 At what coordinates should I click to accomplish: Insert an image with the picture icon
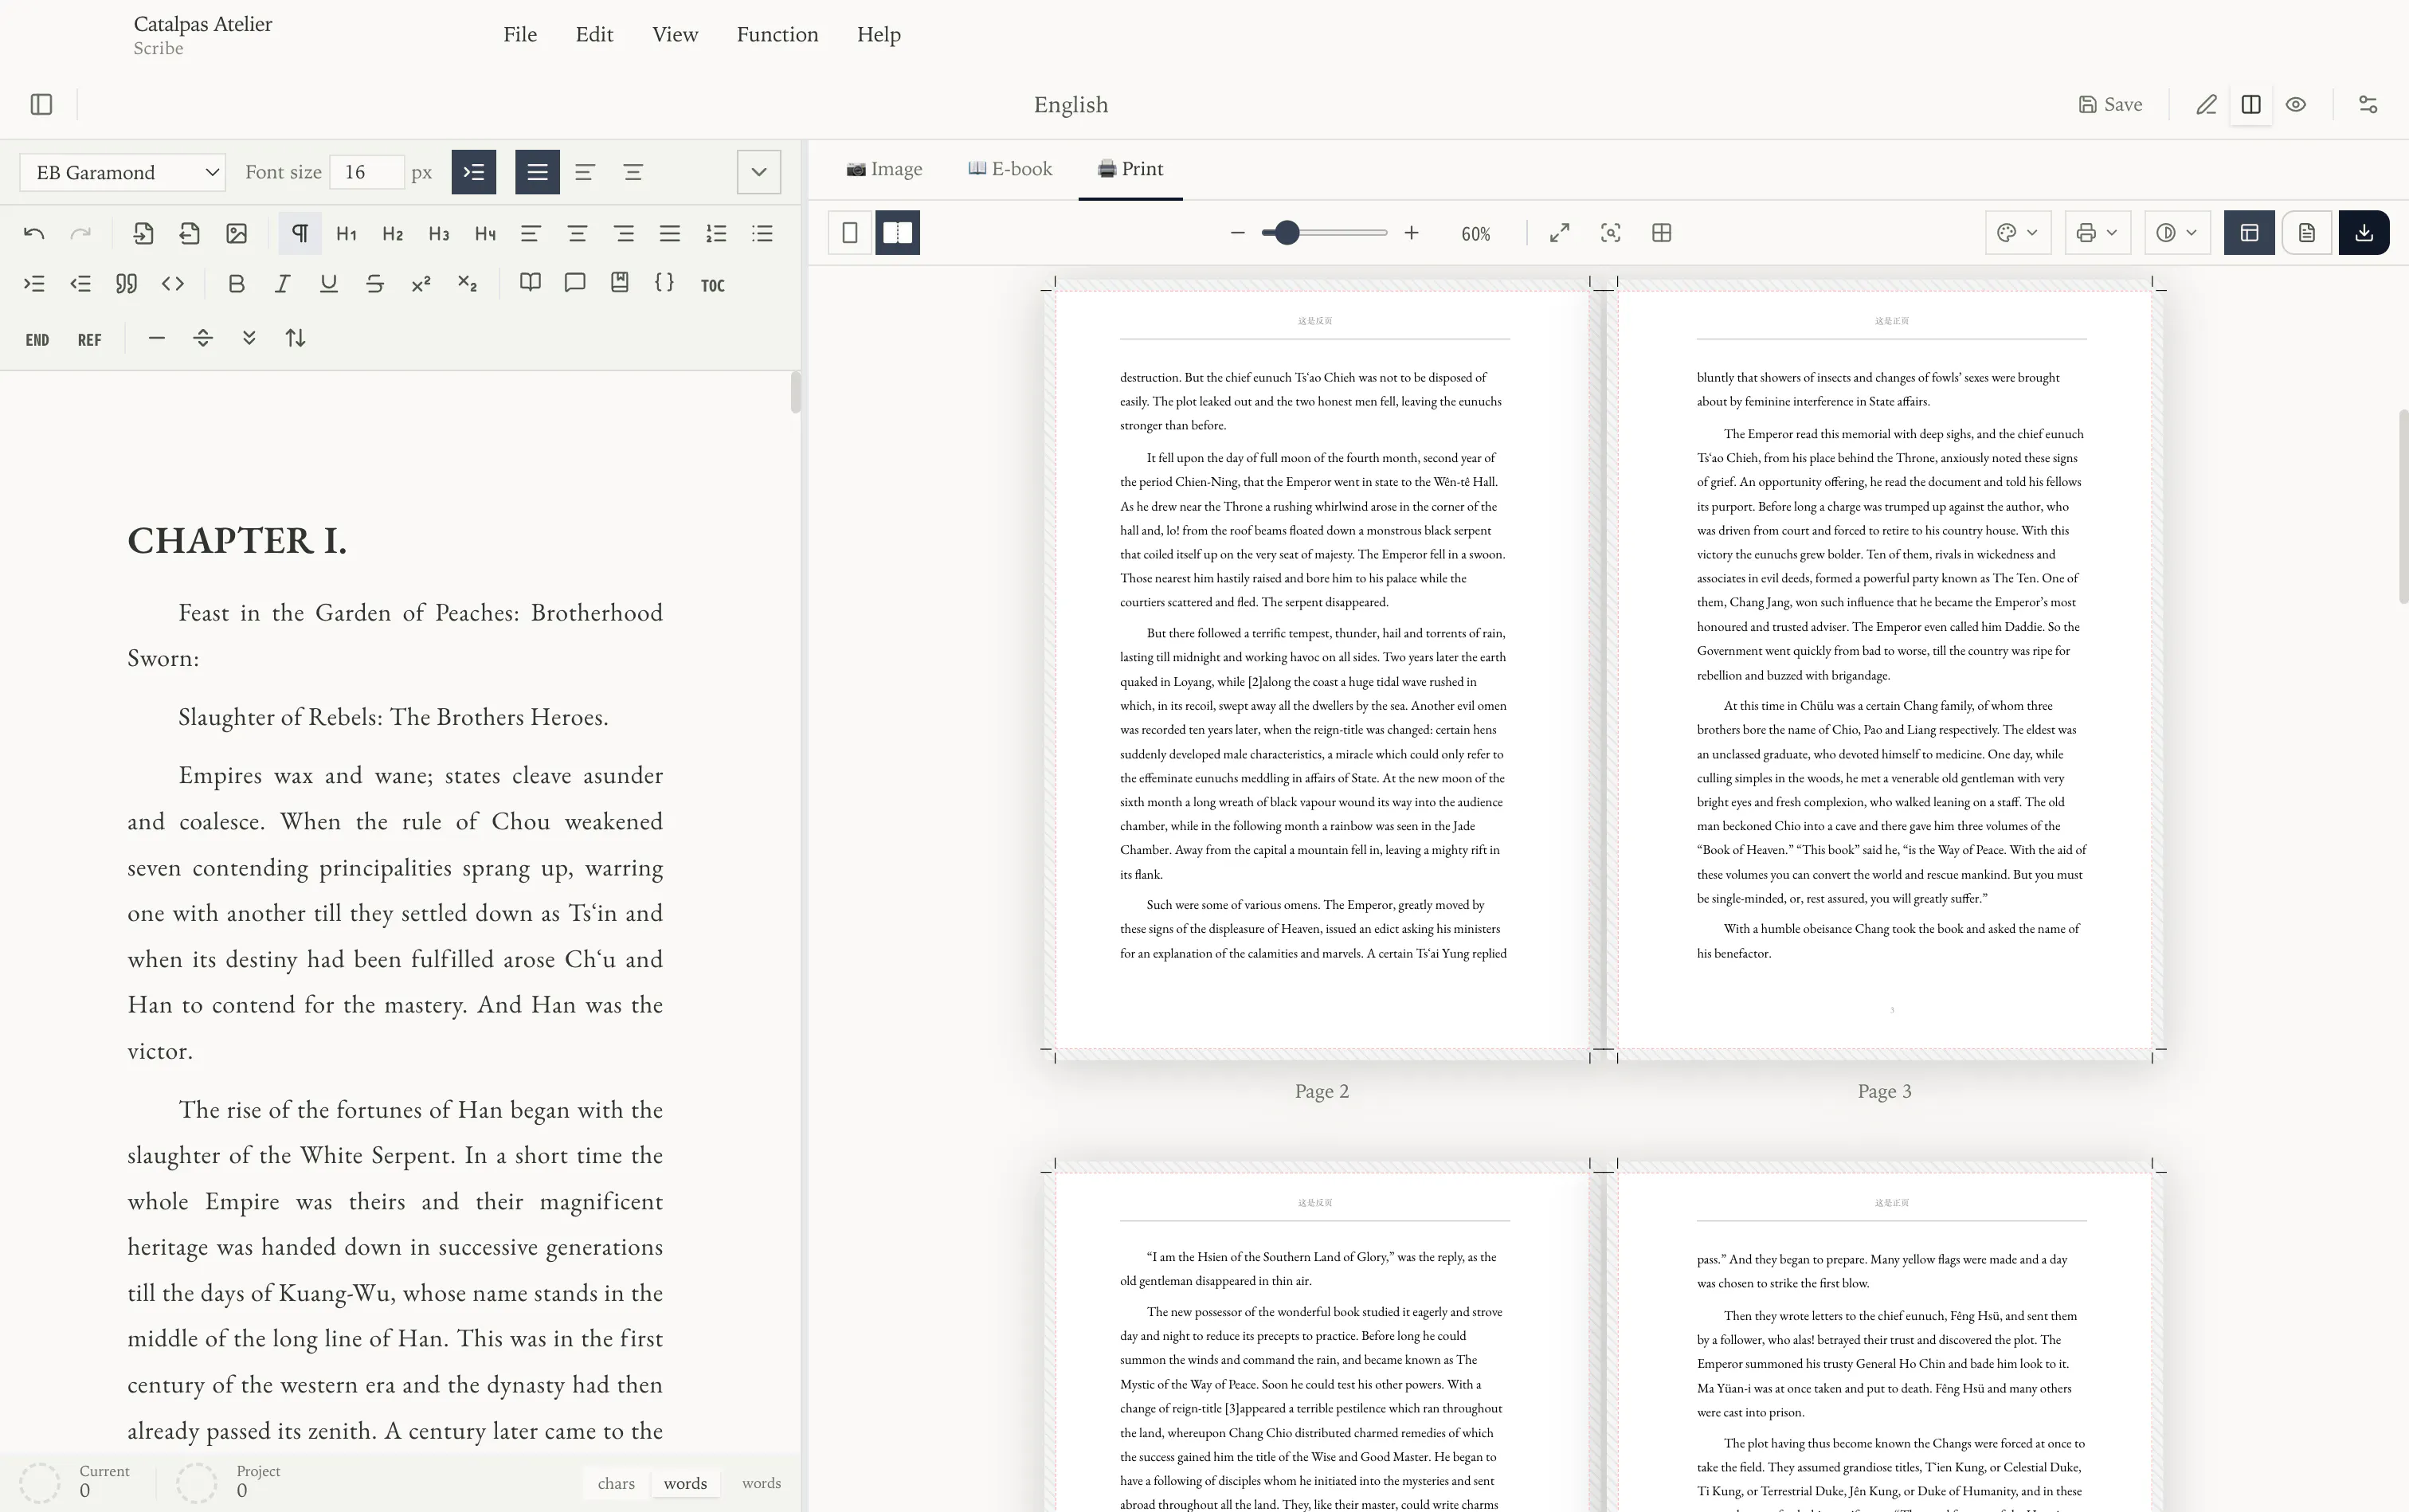pyautogui.click(x=236, y=234)
